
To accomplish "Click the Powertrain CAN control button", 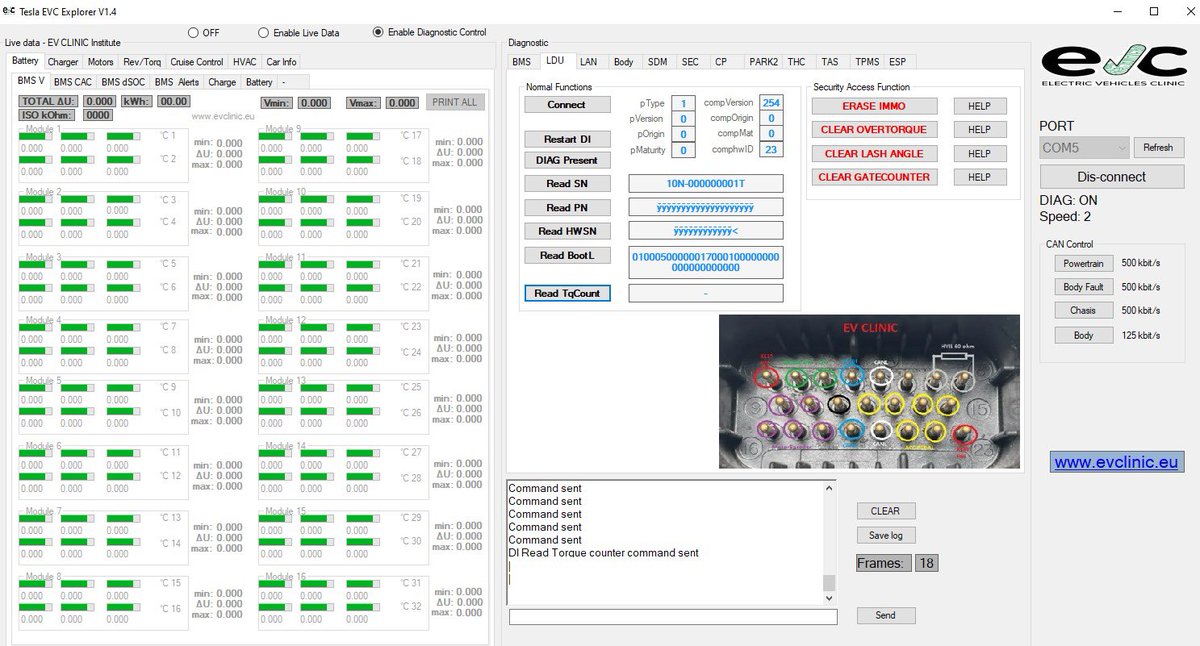I will coord(1084,264).
